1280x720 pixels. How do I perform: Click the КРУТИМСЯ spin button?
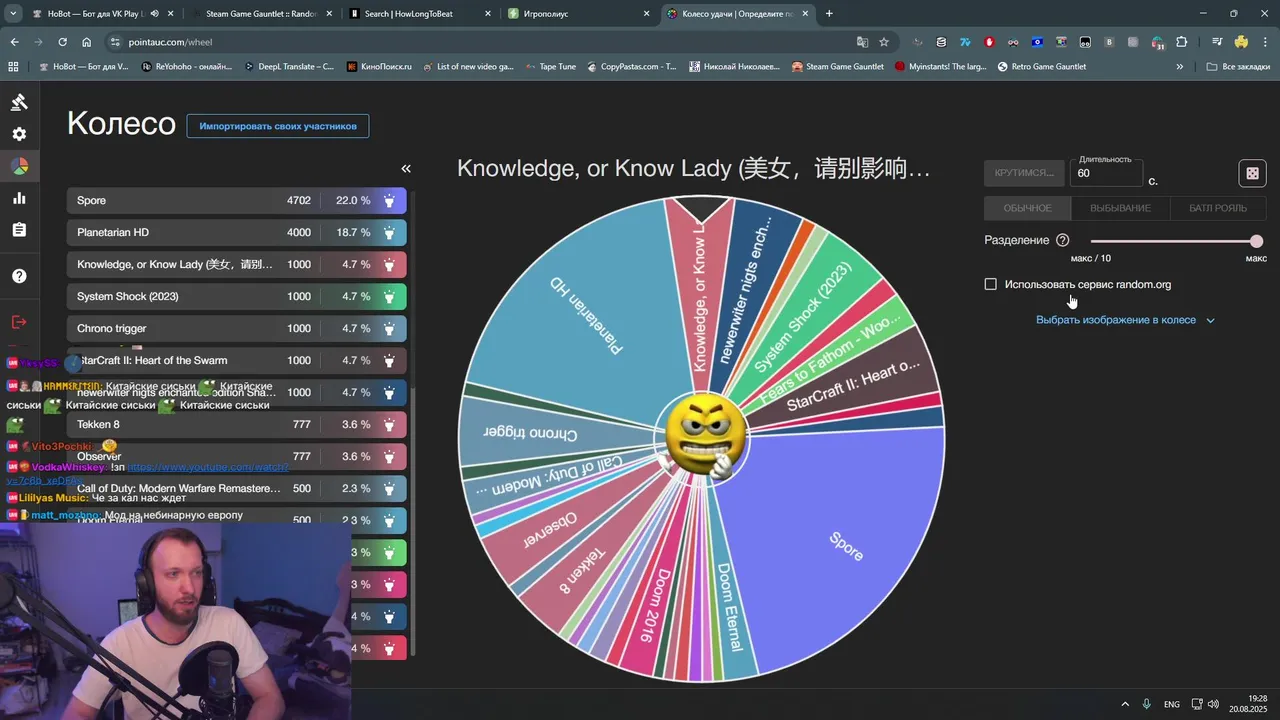click(x=1024, y=173)
